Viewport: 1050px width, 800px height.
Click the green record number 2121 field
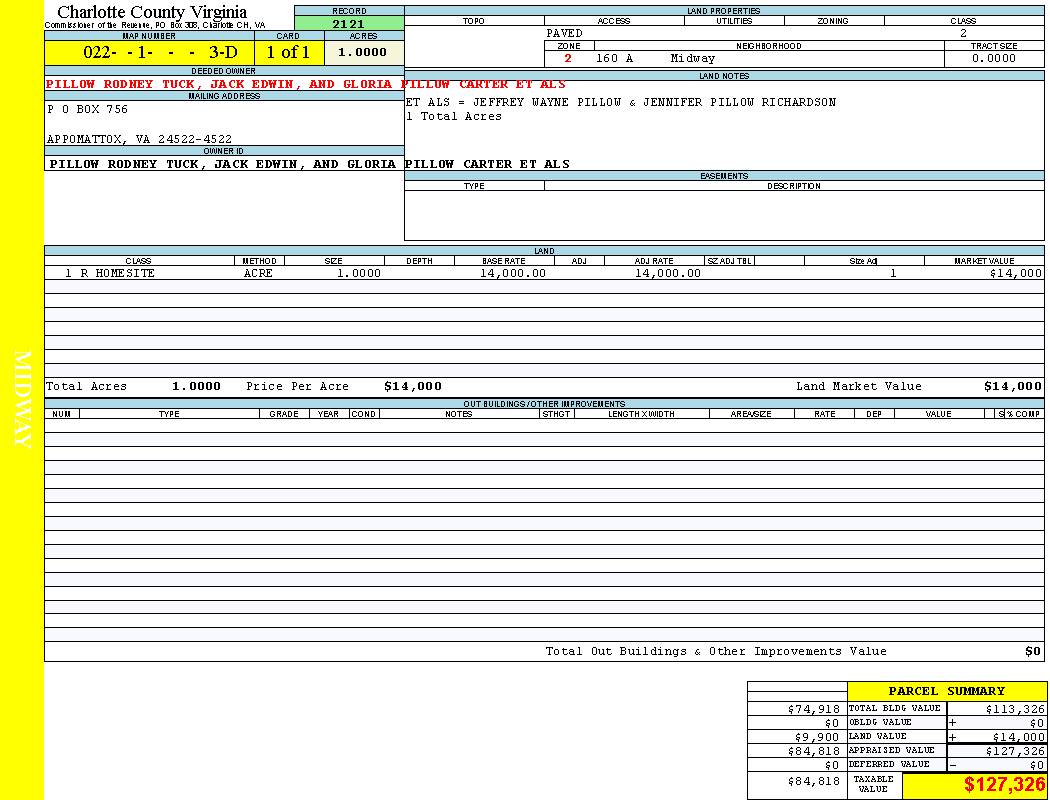coord(349,24)
